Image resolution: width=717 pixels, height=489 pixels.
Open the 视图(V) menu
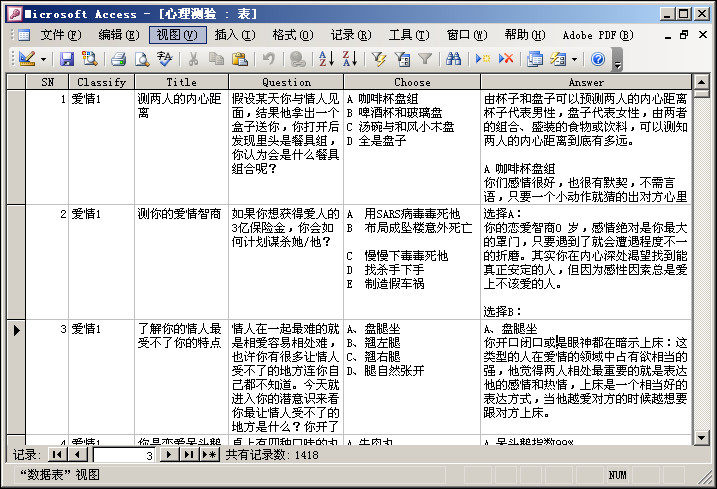click(x=177, y=35)
